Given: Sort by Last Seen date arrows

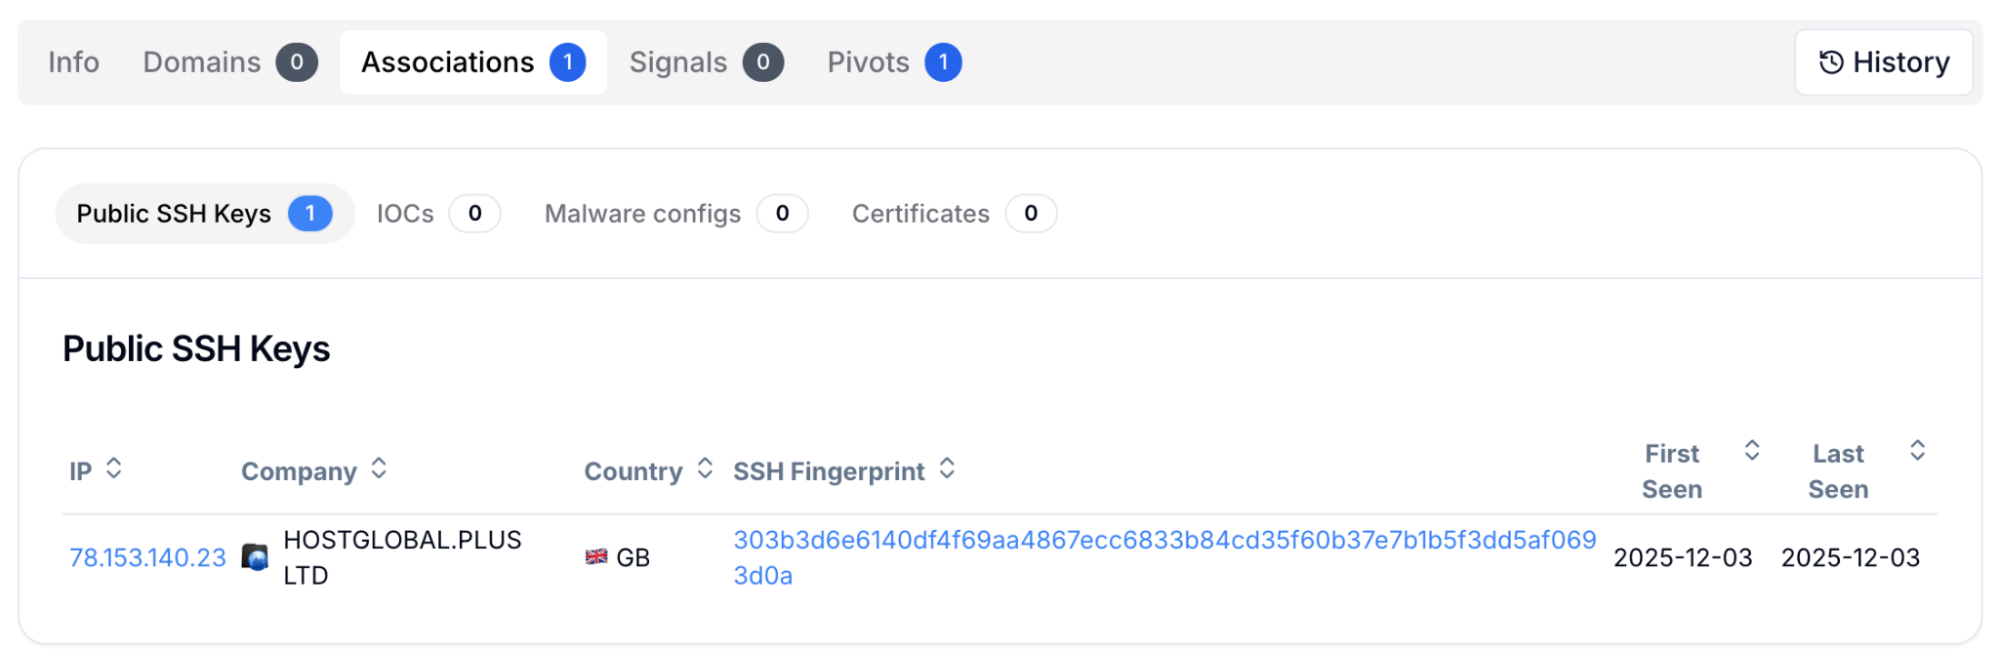Looking at the screenshot, I should click(1917, 451).
